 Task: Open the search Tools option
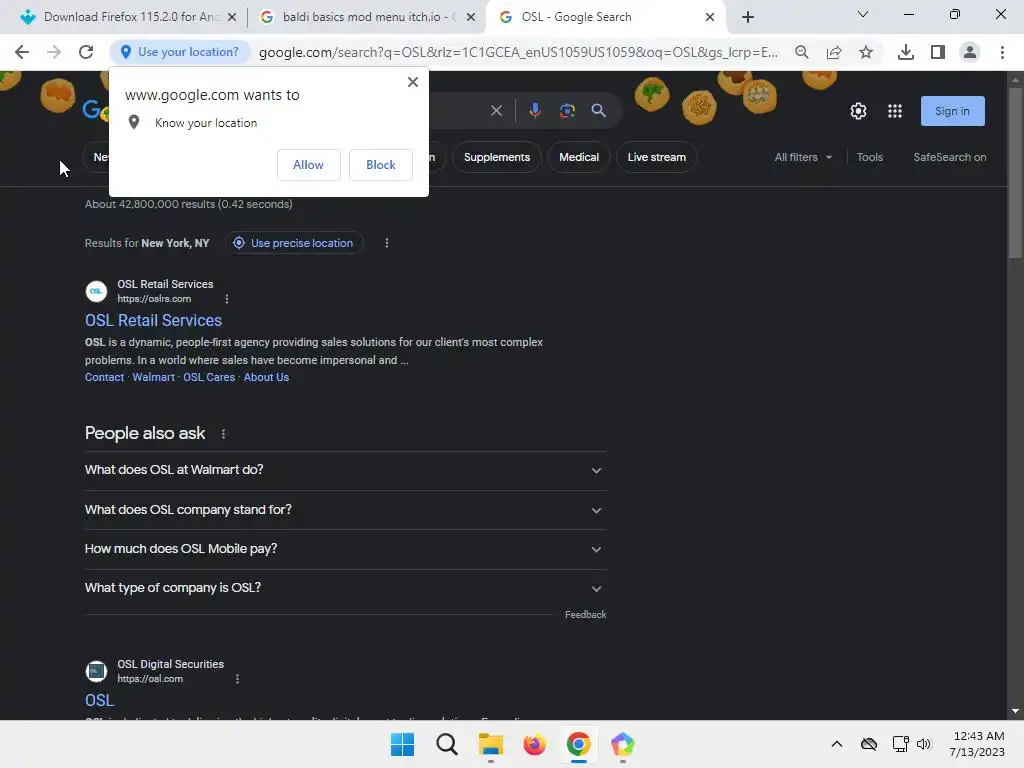click(869, 157)
